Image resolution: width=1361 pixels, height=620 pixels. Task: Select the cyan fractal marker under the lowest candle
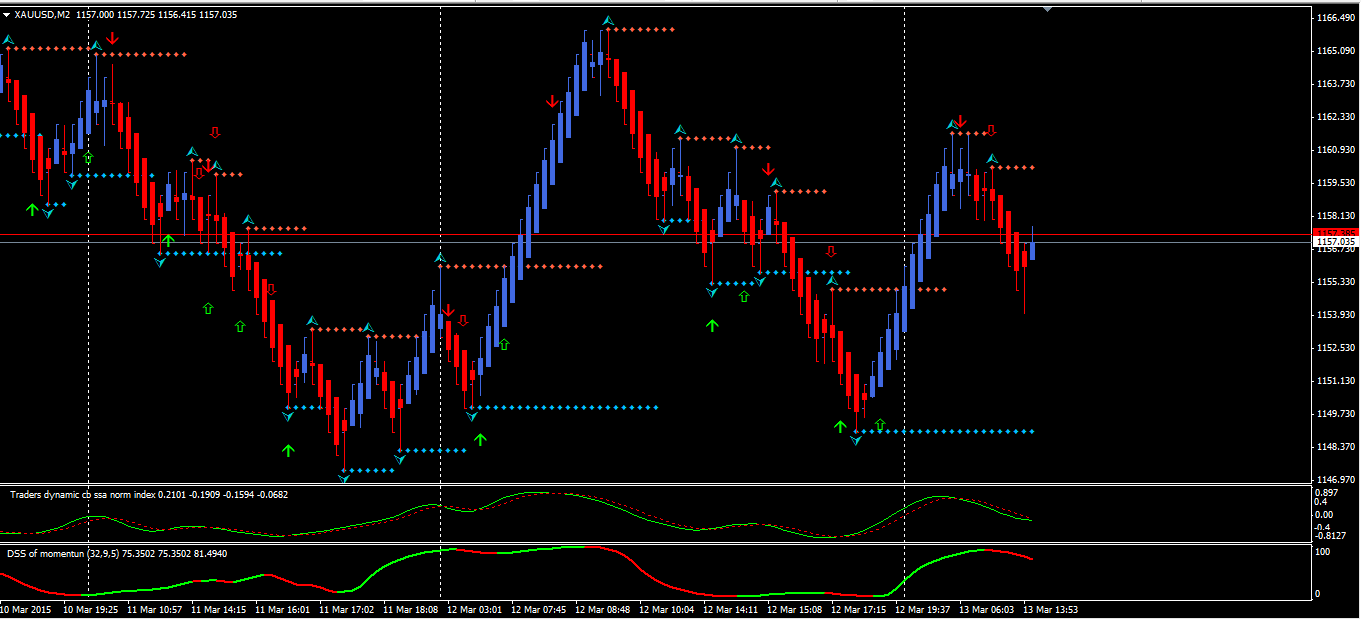pos(344,479)
